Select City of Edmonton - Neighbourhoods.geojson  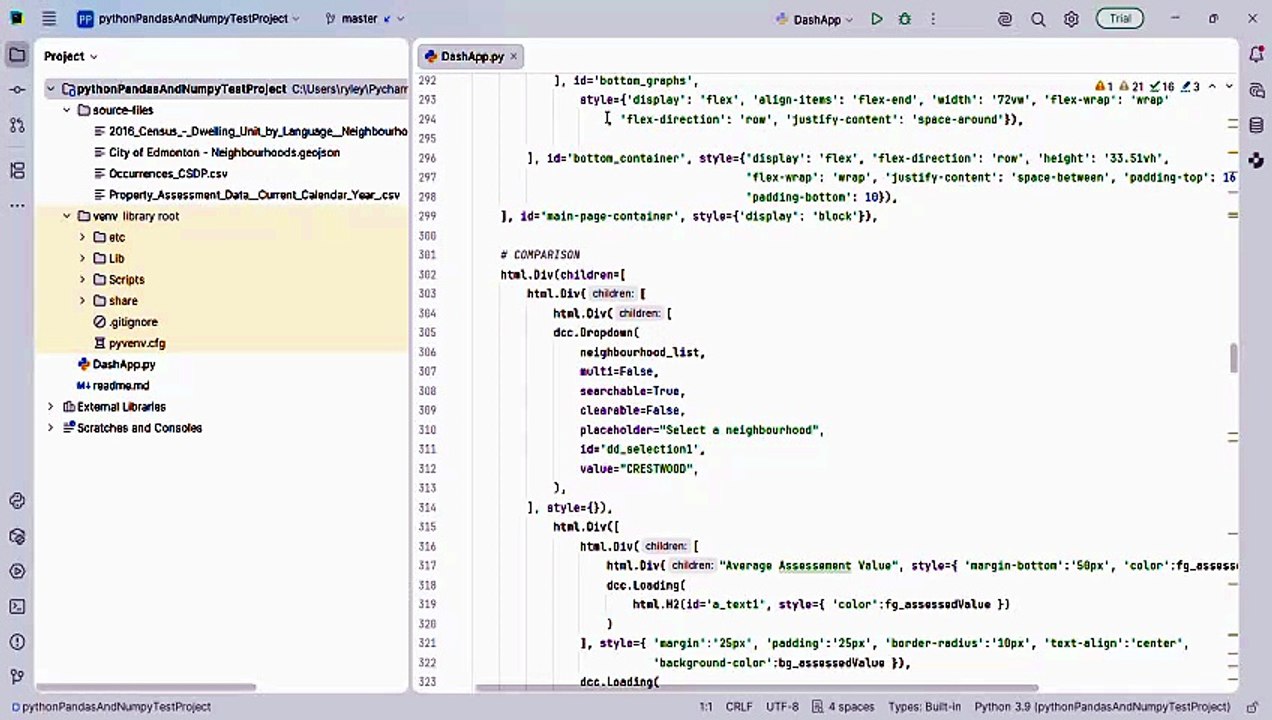[217, 152]
